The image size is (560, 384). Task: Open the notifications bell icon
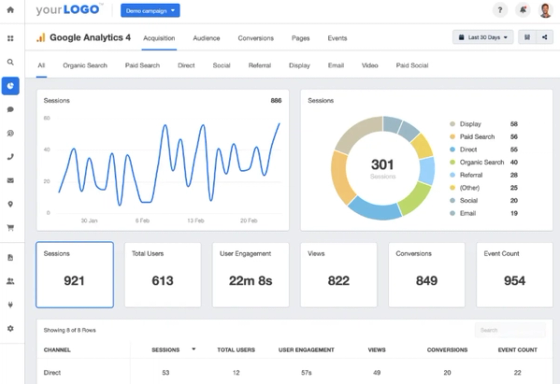(523, 10)
